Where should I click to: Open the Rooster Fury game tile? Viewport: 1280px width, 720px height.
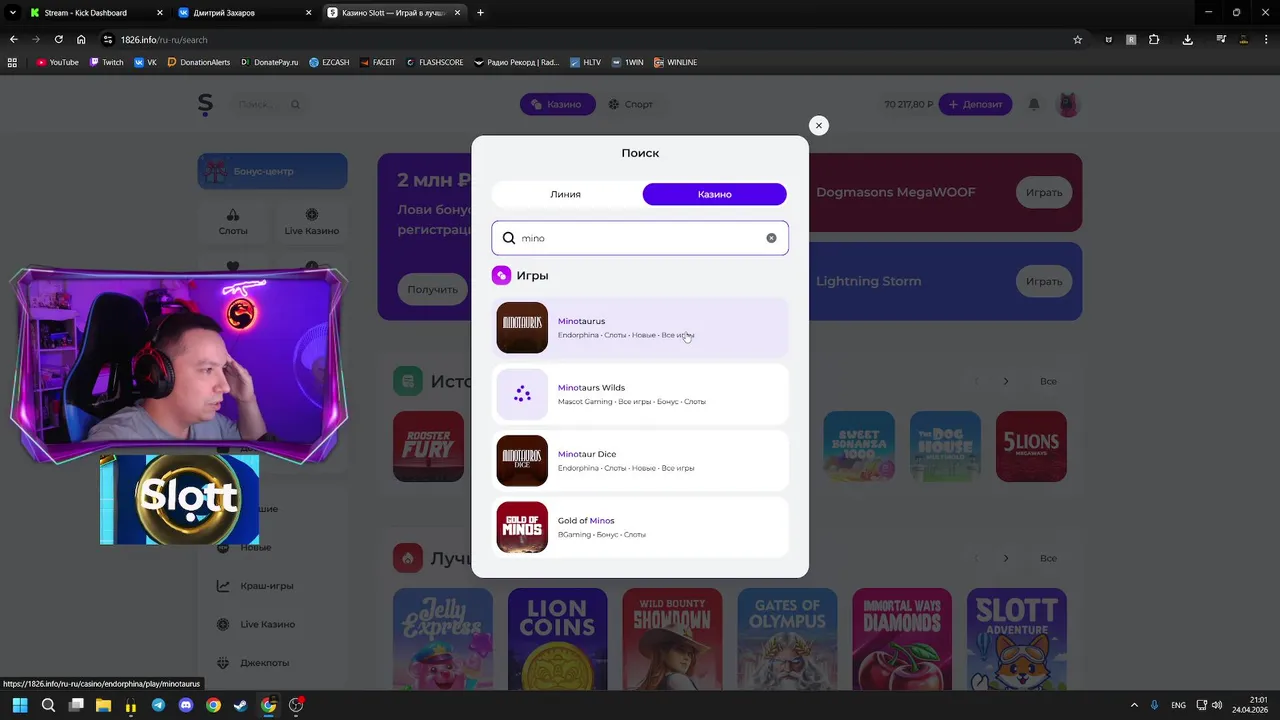tap(428, 446)
